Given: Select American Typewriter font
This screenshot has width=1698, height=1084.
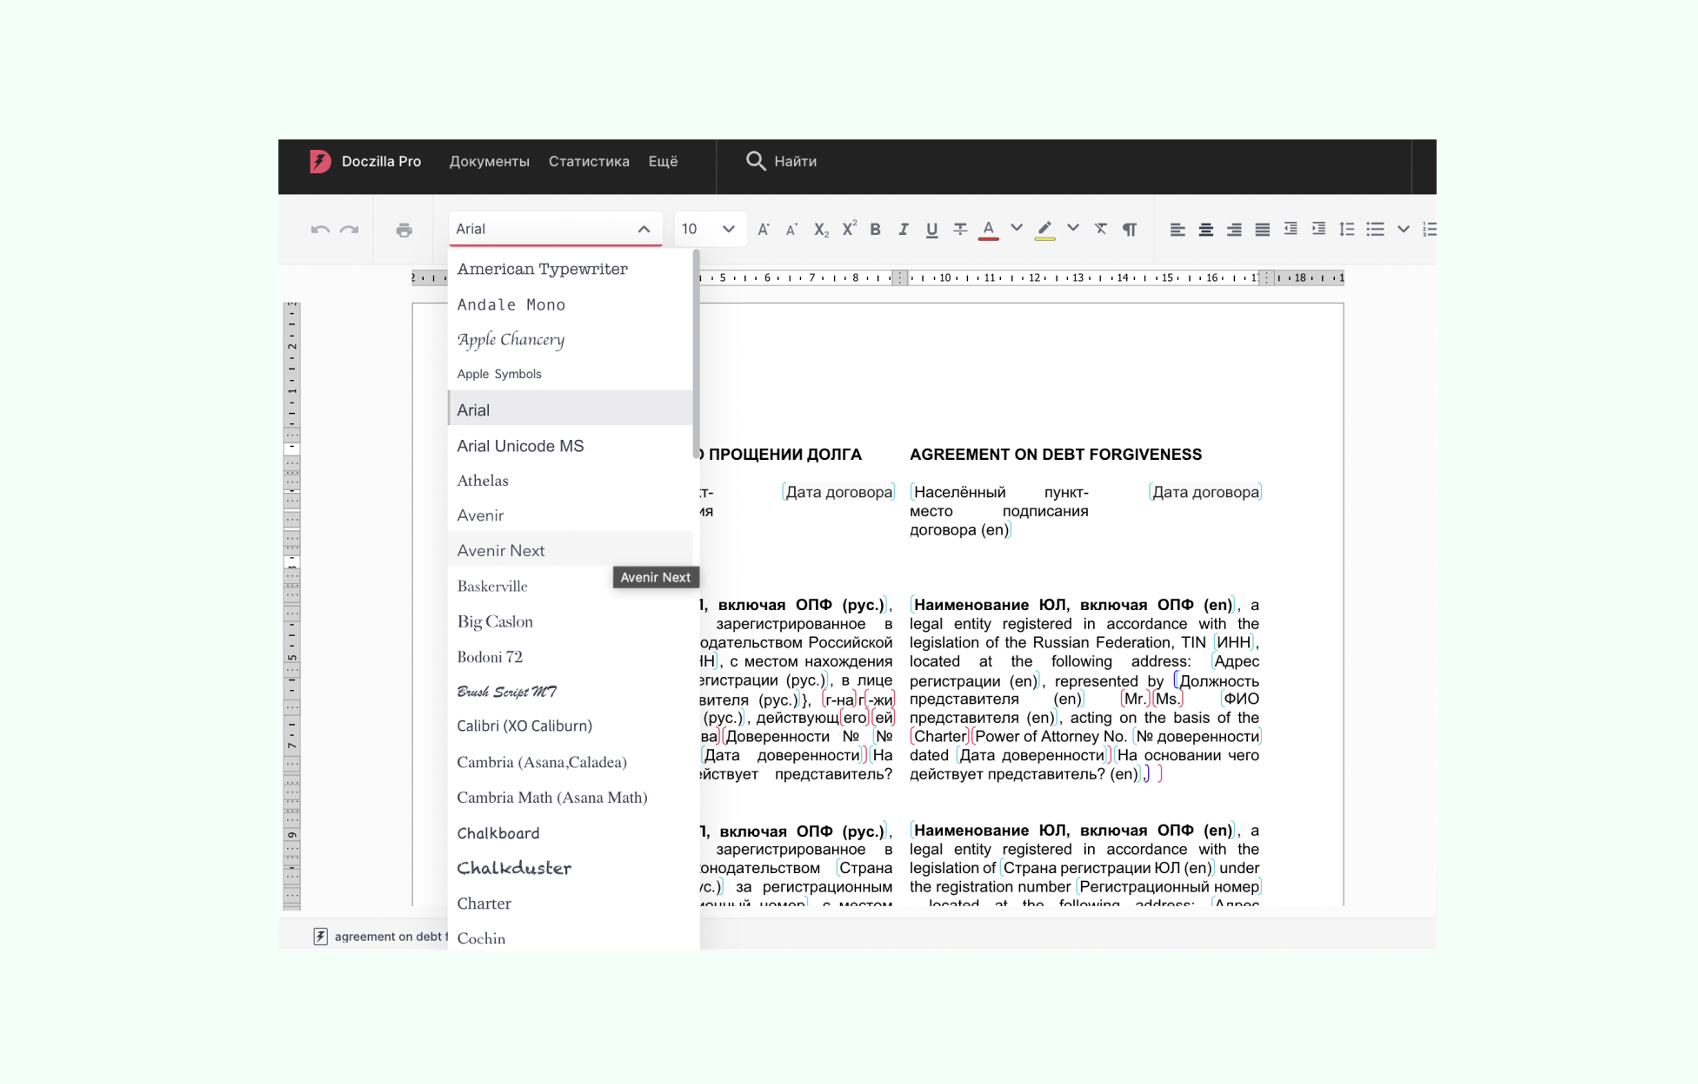Looking at the screenshot, I should [570, 269].
